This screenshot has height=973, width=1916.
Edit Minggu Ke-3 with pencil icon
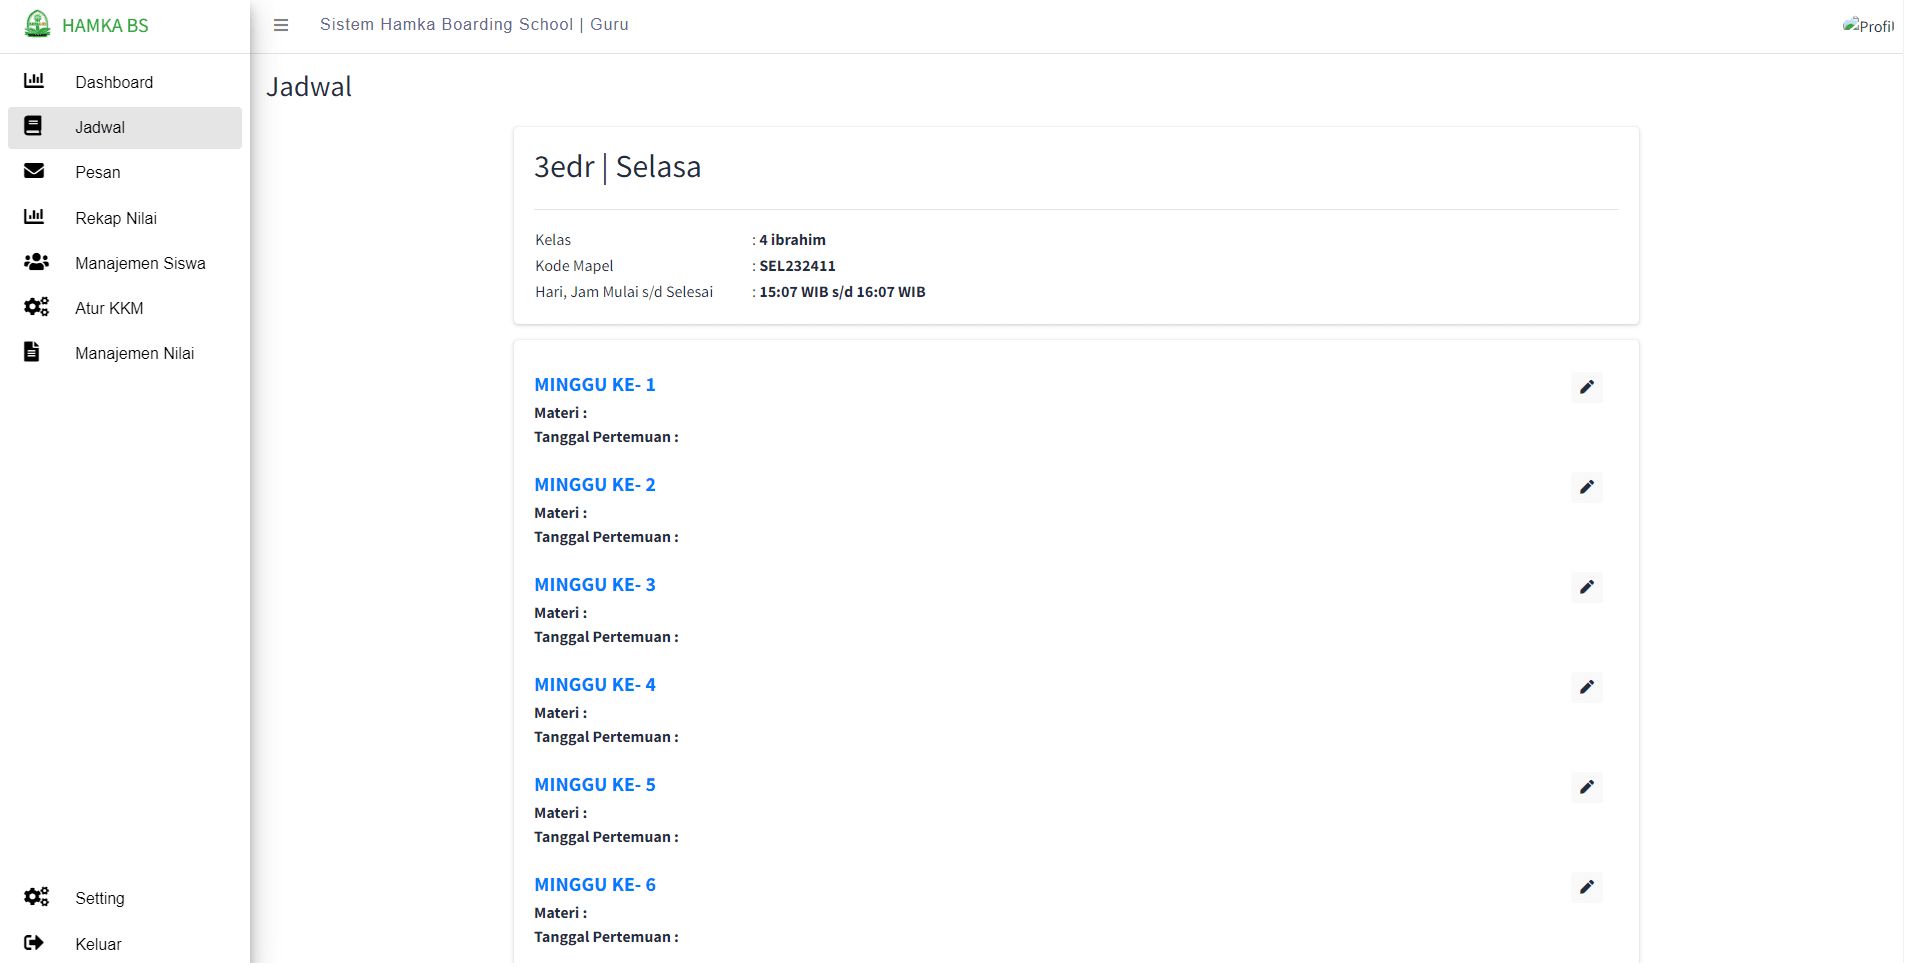1587,587
